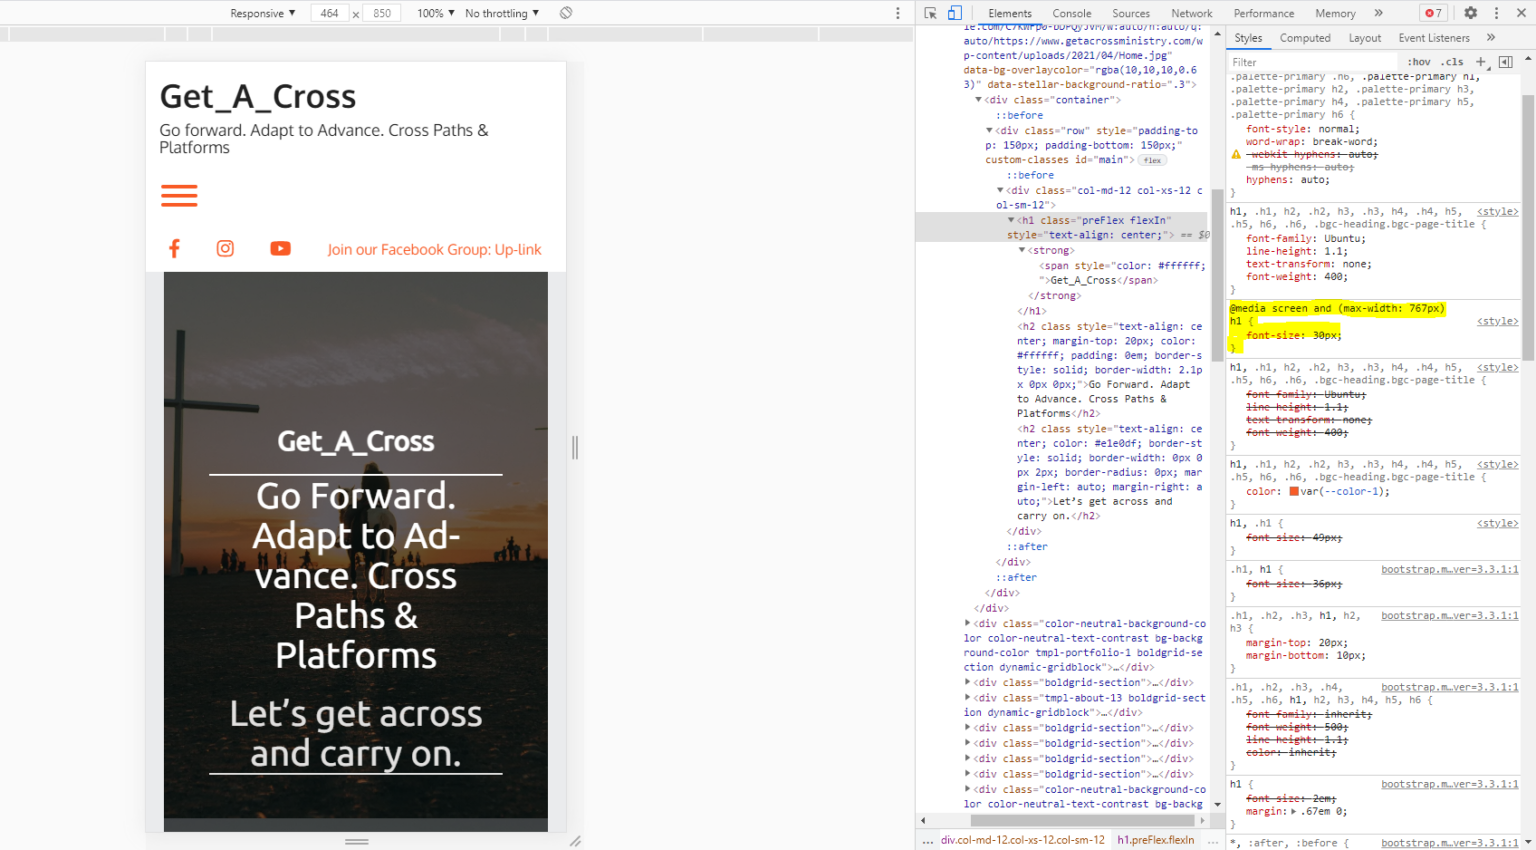
Task: Switch to the Console tab
Action: (x=1072, y=13)
